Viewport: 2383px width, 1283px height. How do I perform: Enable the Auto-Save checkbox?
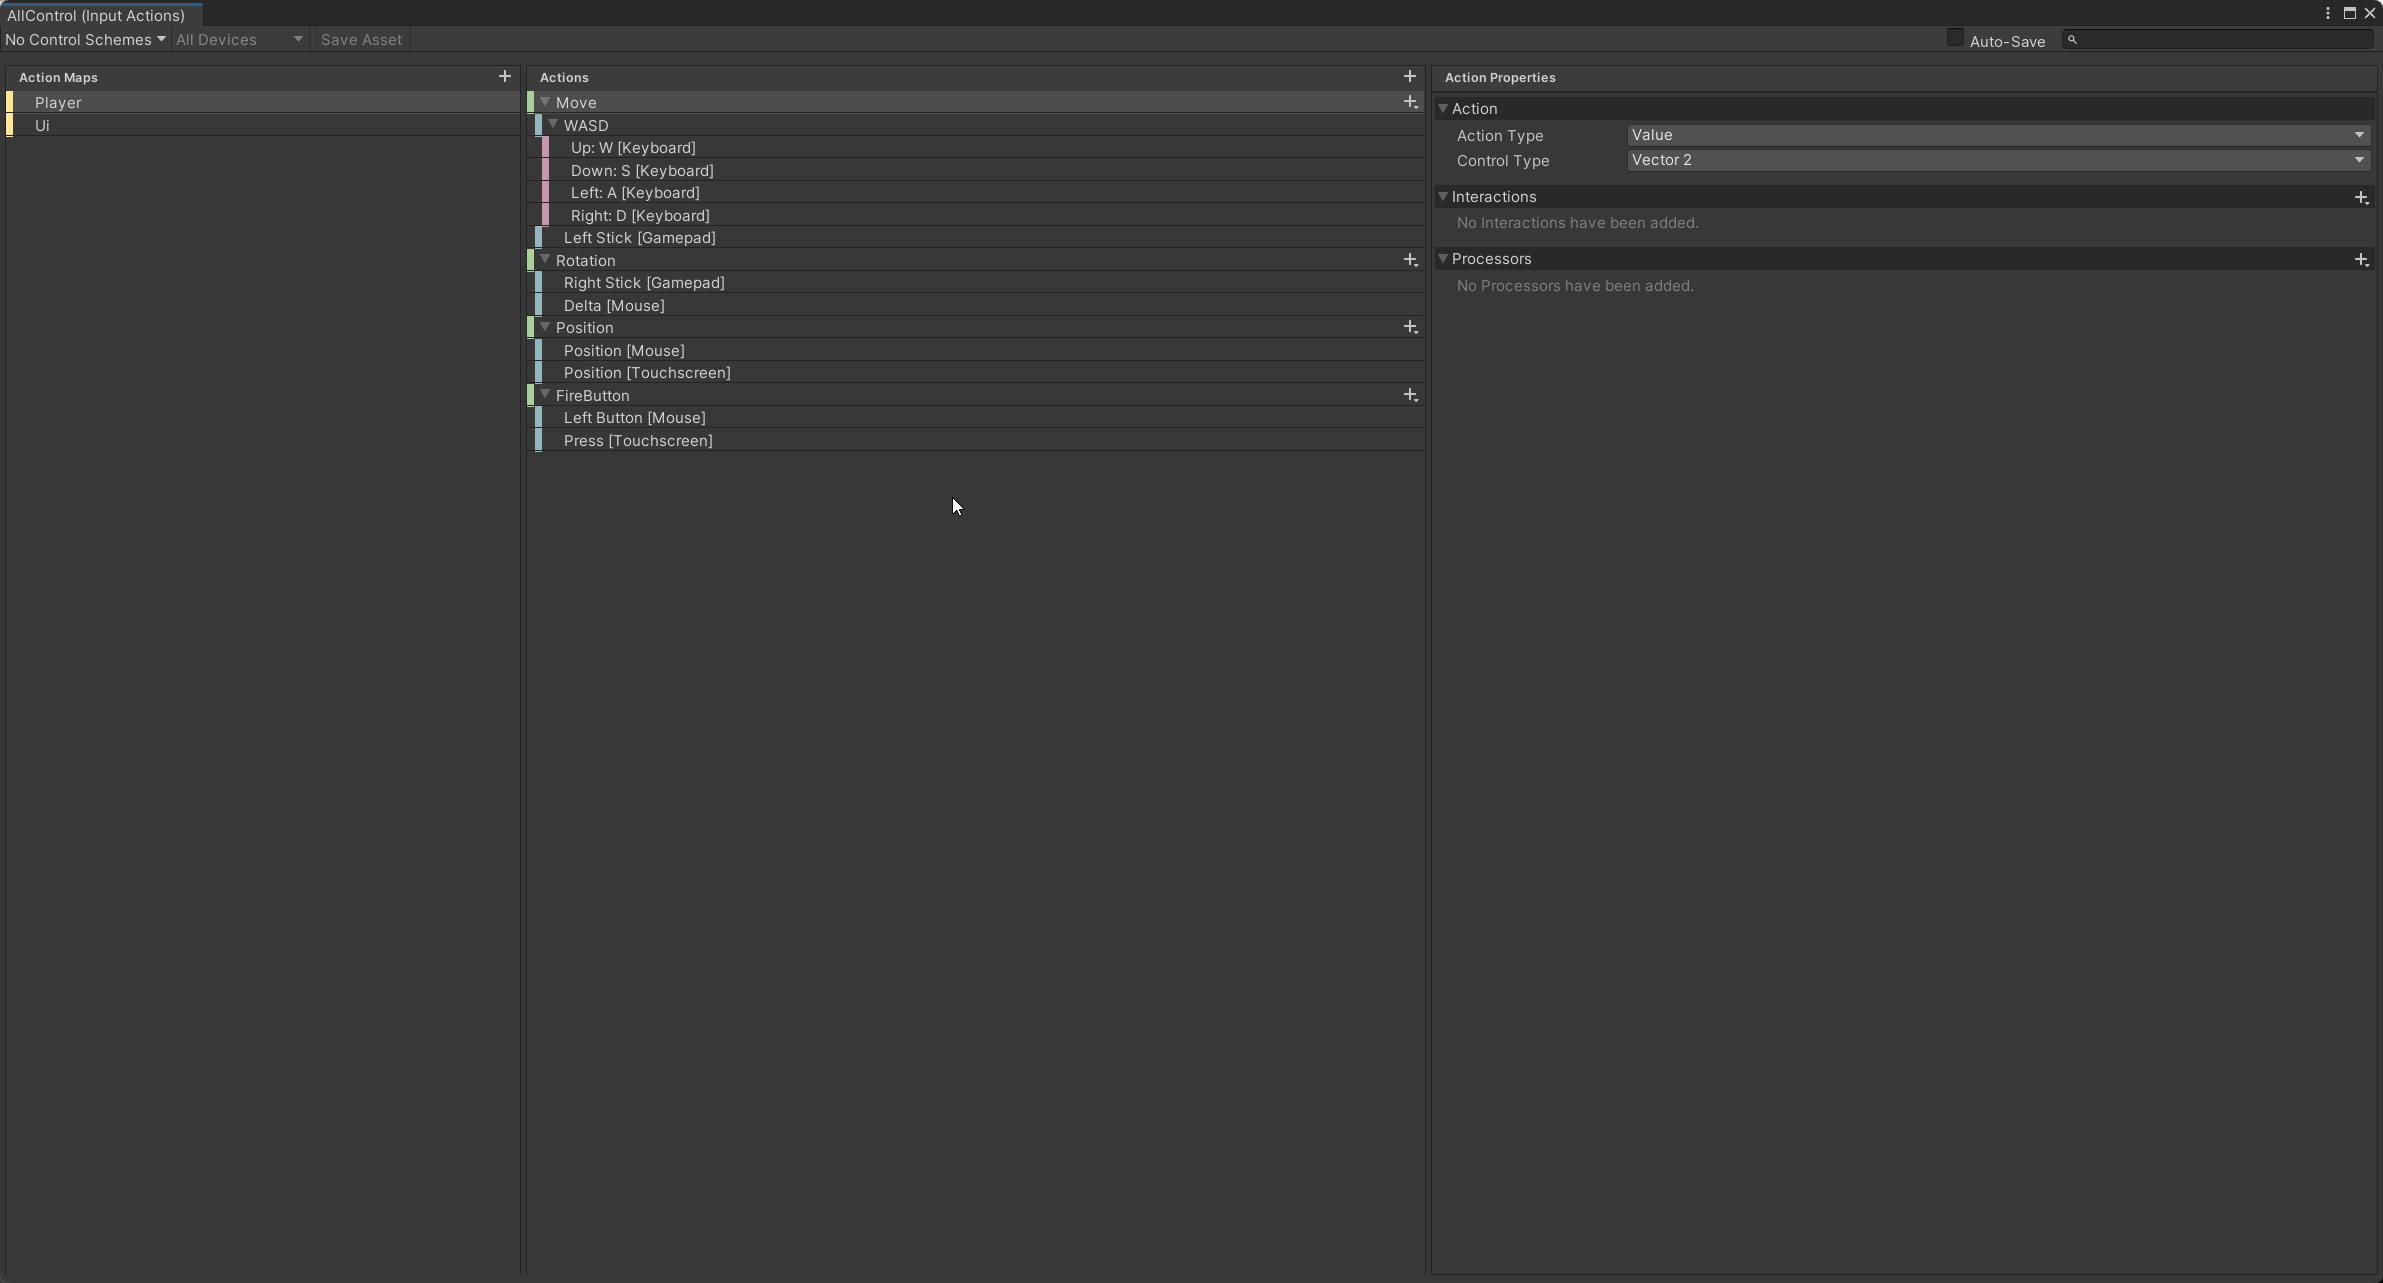pyautogui.click(x=1955, y=38)
